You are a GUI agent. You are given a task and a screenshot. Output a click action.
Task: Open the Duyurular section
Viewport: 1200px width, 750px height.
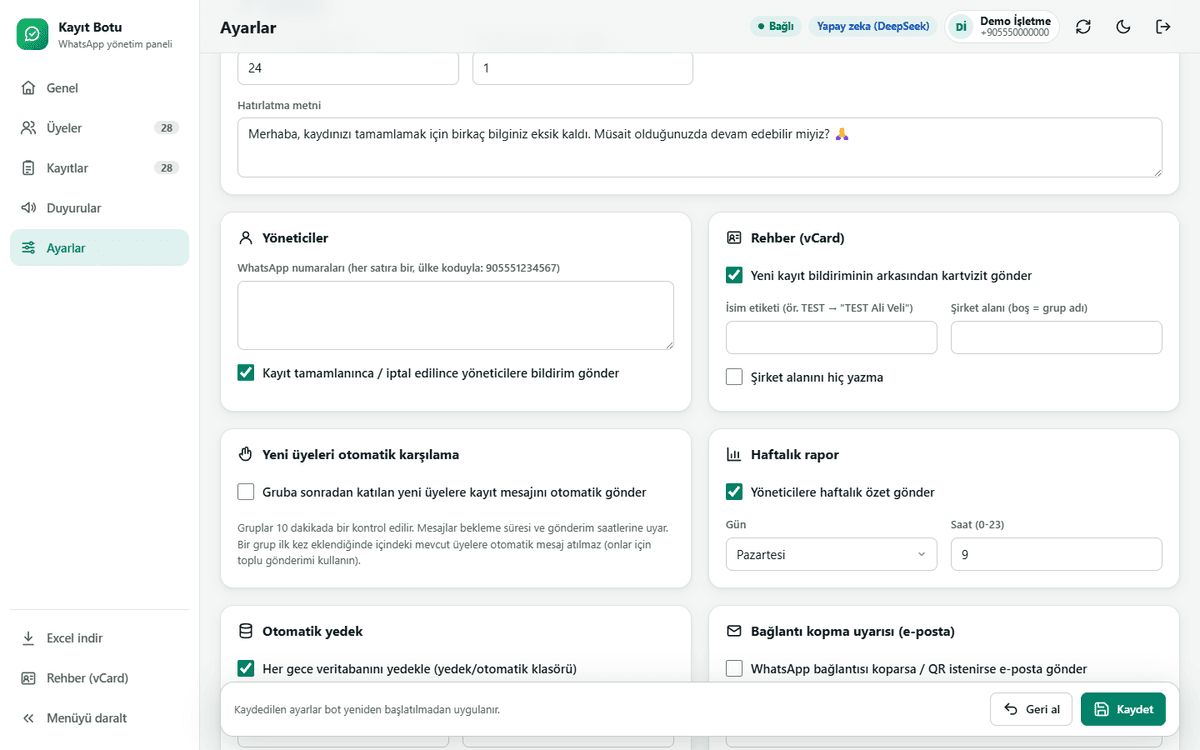click(x=99, y=208)
